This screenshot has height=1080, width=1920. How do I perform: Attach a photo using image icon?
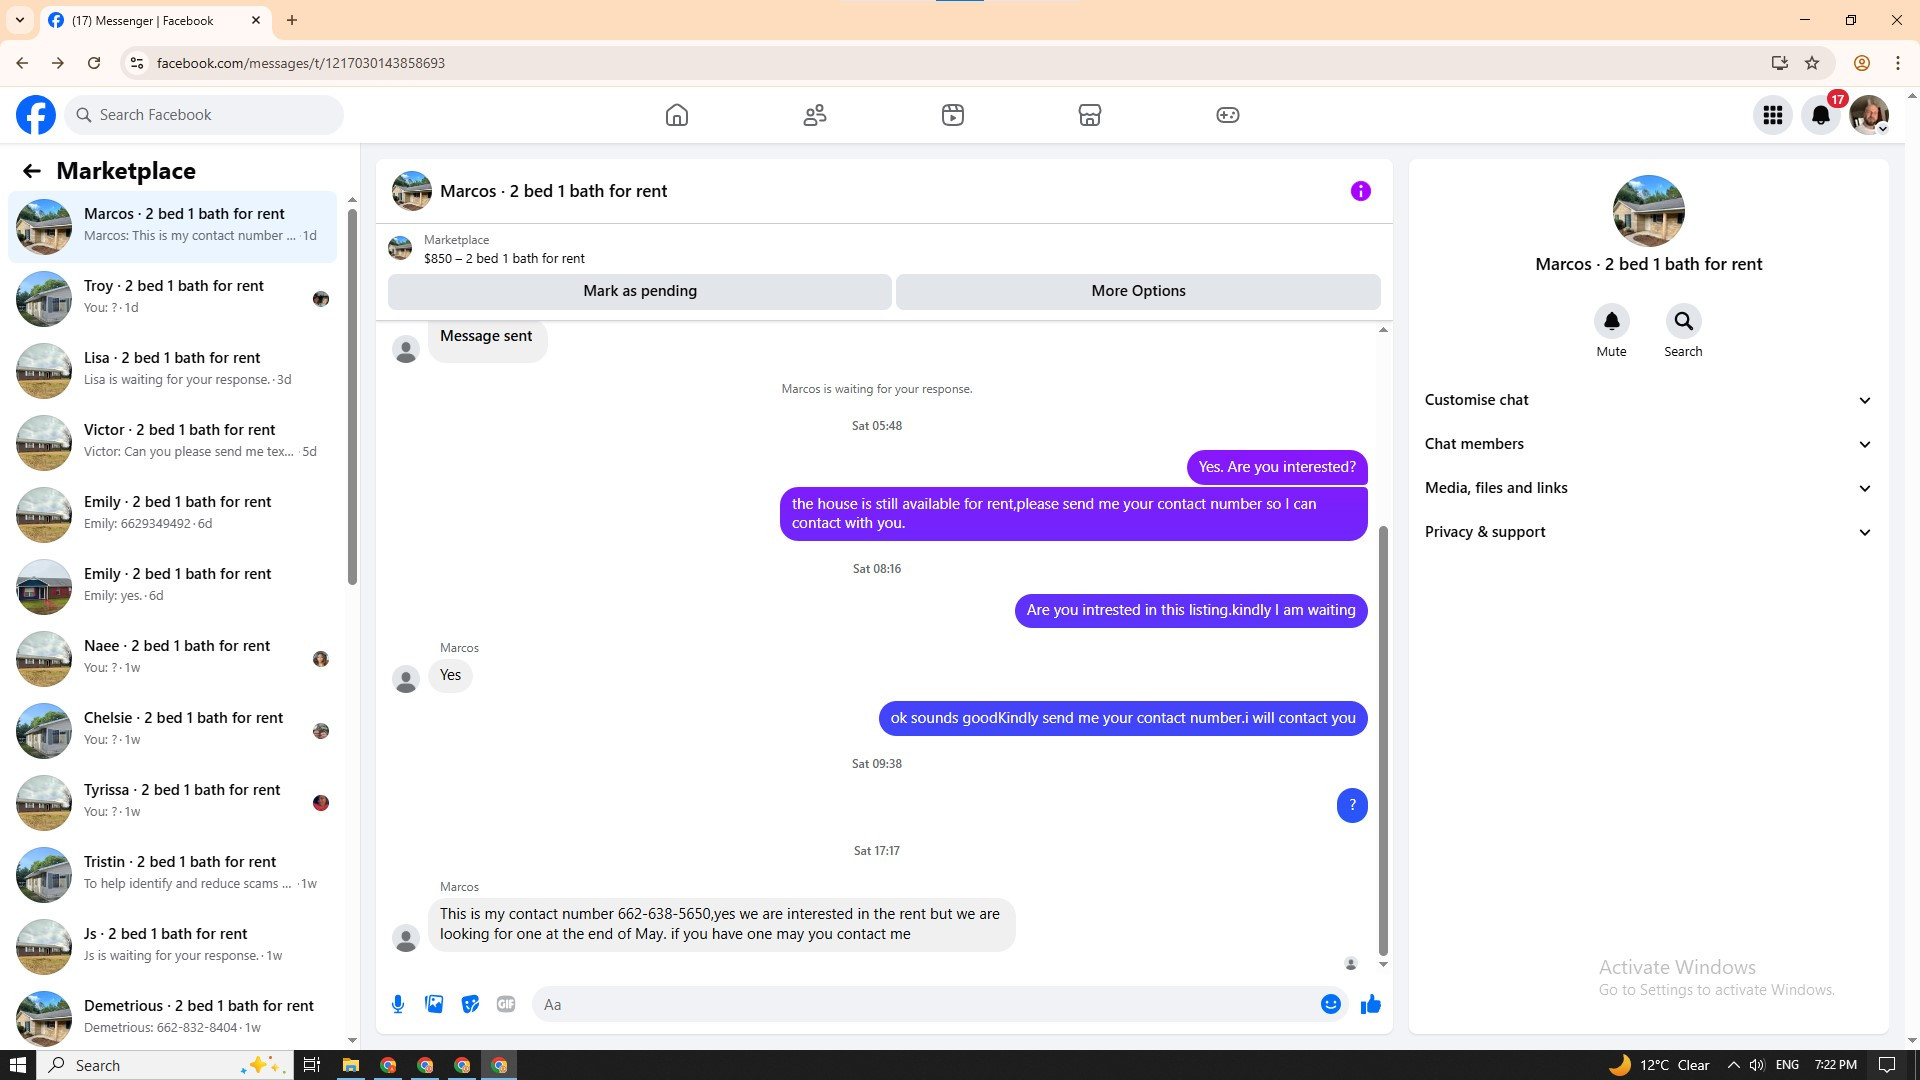coord(434,1004)
